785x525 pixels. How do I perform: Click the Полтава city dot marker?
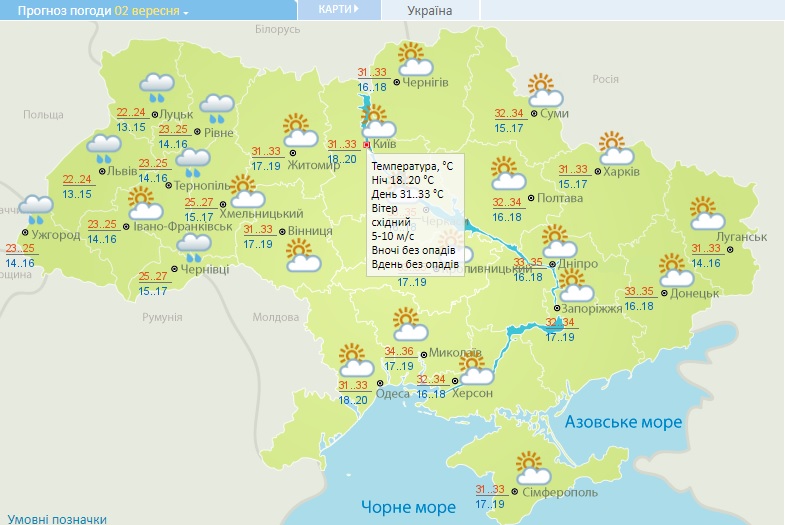click(531, 198)
